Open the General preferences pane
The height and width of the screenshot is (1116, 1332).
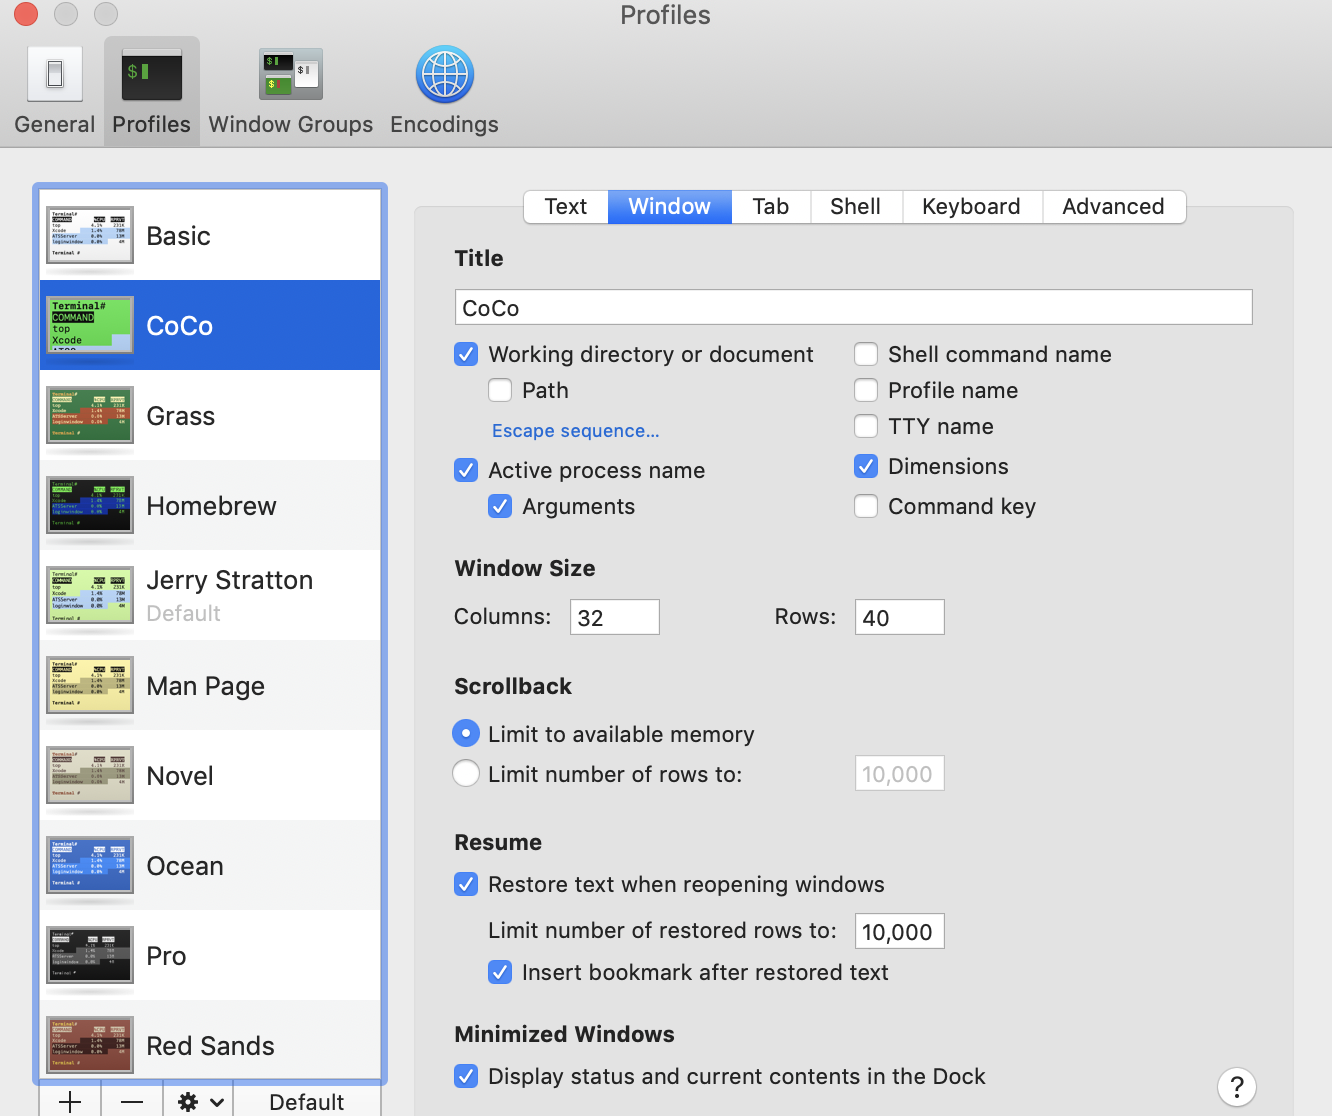click(55, 92)
